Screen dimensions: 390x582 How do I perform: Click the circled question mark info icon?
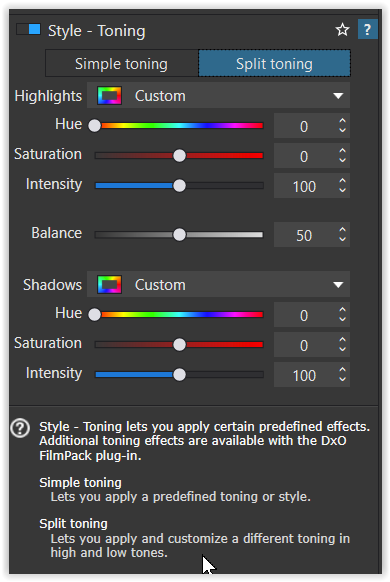[20, 428]
